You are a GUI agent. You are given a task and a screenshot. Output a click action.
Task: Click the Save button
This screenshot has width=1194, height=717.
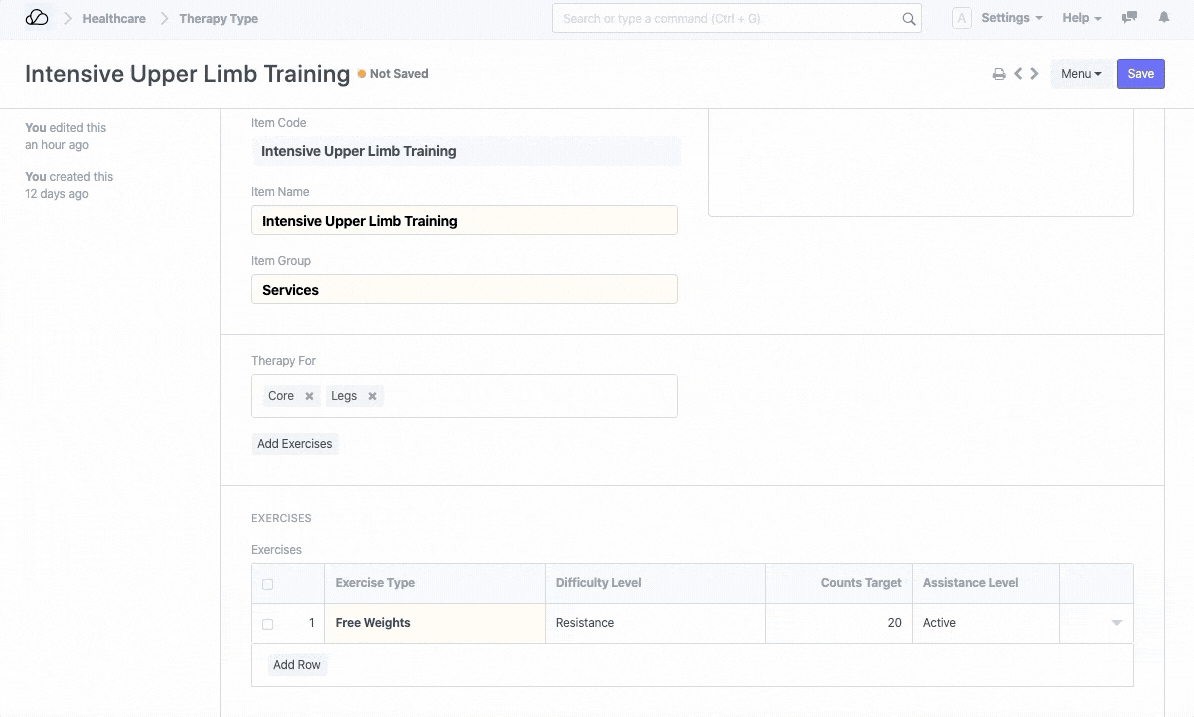click(1140, 74)
